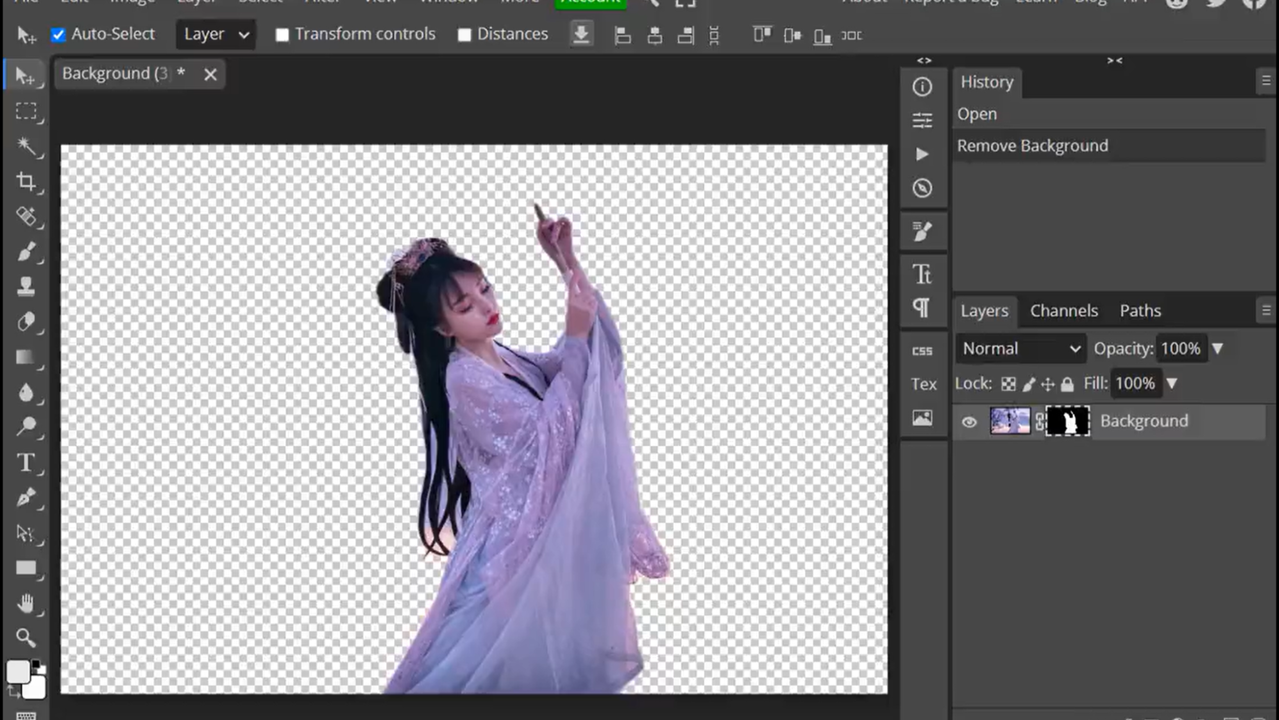The image size is (1279, 720).
Task: Open the Layer auto-select dropdown
Action: [x=215, y=35]
